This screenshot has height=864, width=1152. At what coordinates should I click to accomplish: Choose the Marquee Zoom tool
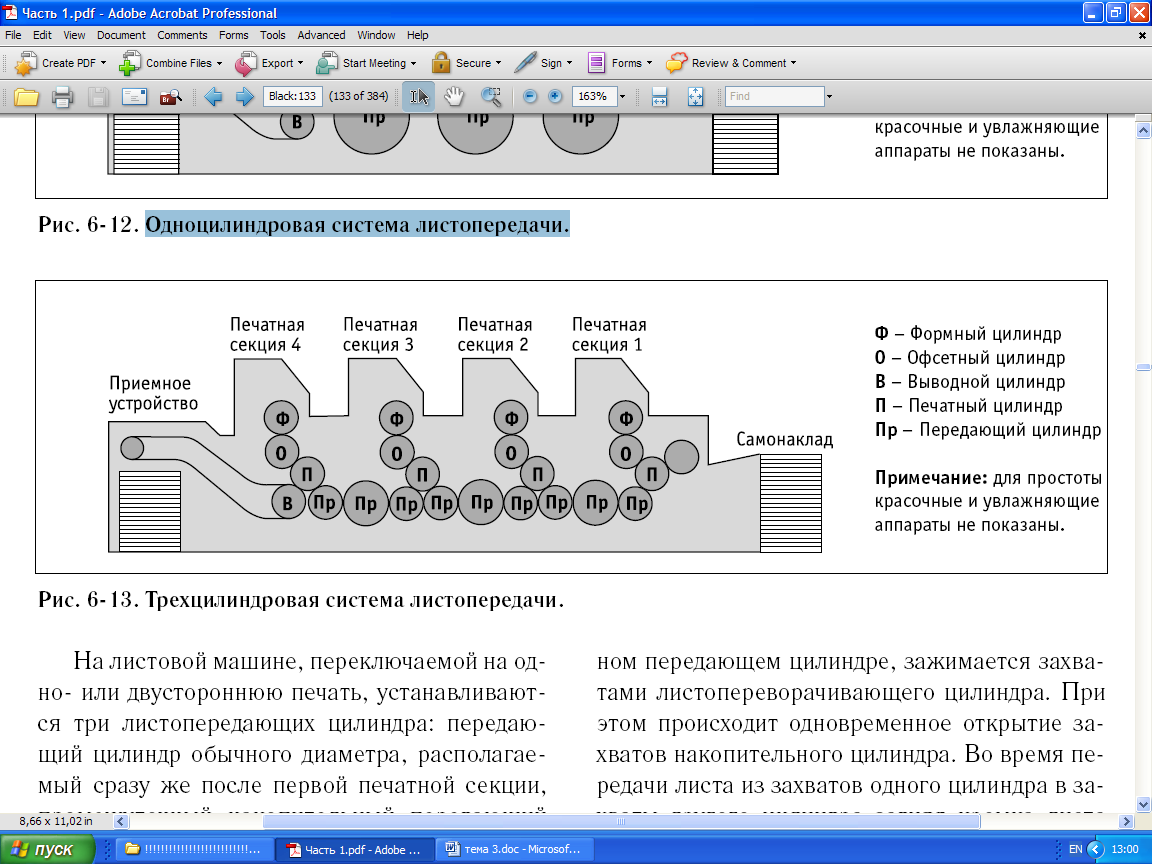(x=491, y=96)
